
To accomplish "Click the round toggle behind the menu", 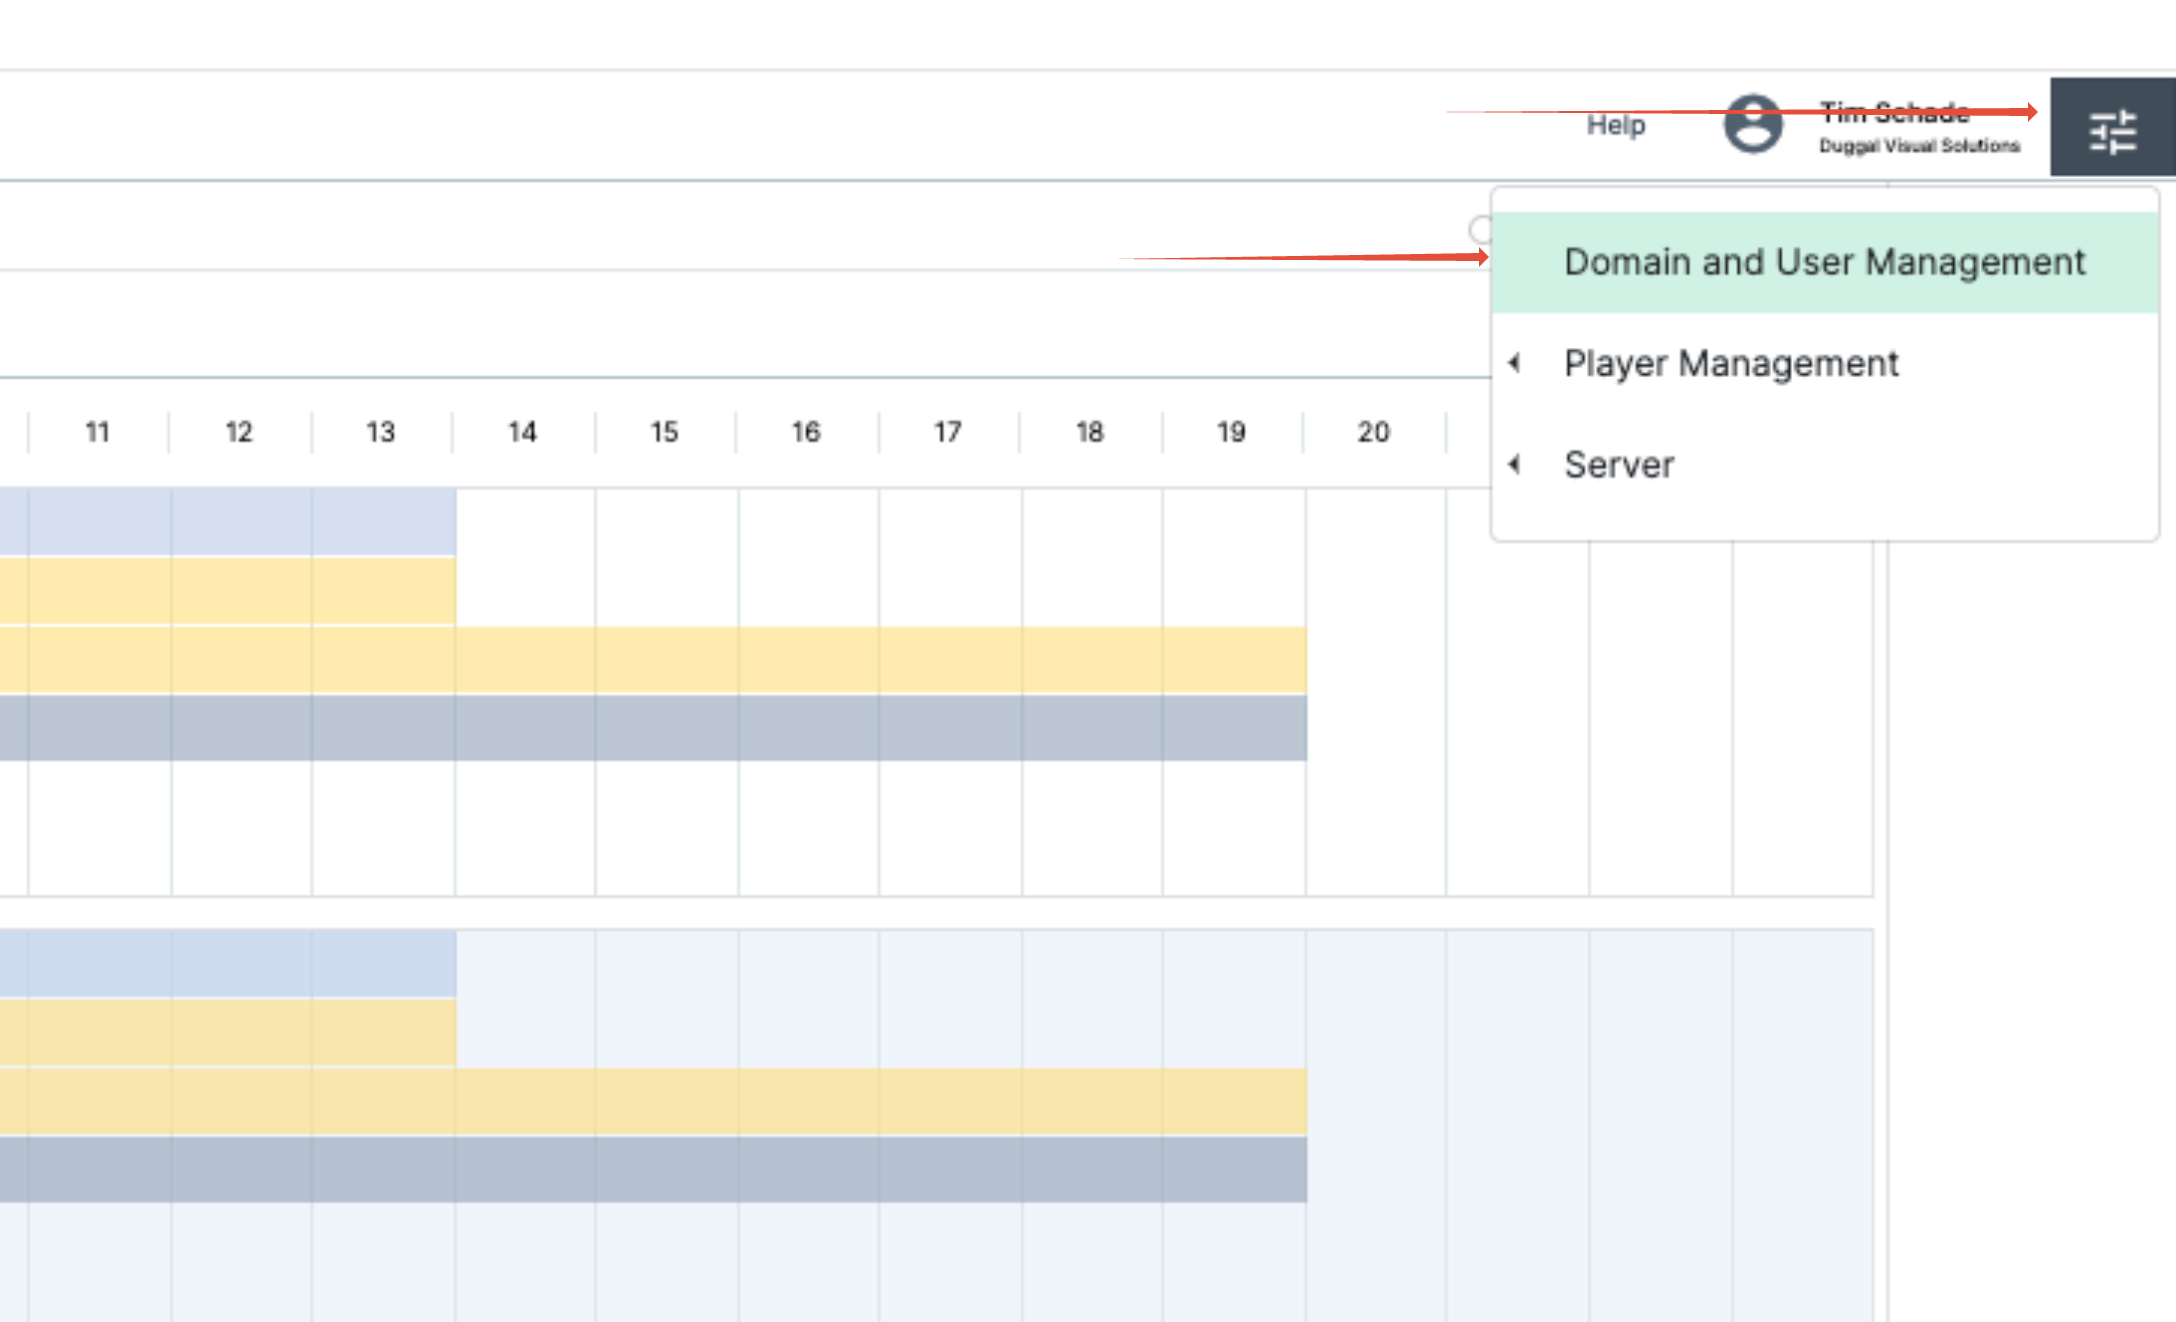I will [1480, 230].
